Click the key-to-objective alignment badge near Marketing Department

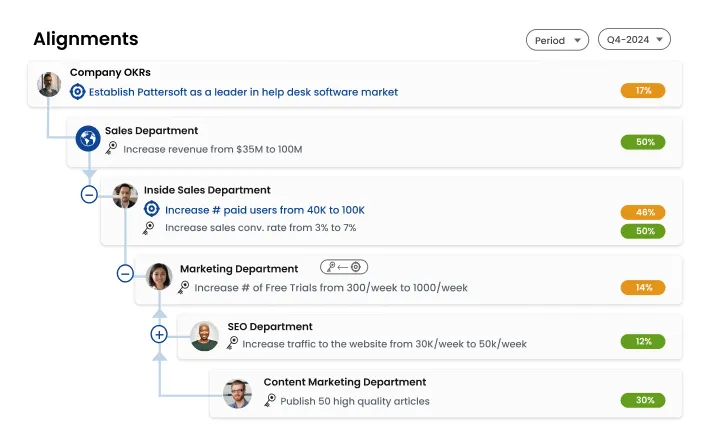pos(345,267)
